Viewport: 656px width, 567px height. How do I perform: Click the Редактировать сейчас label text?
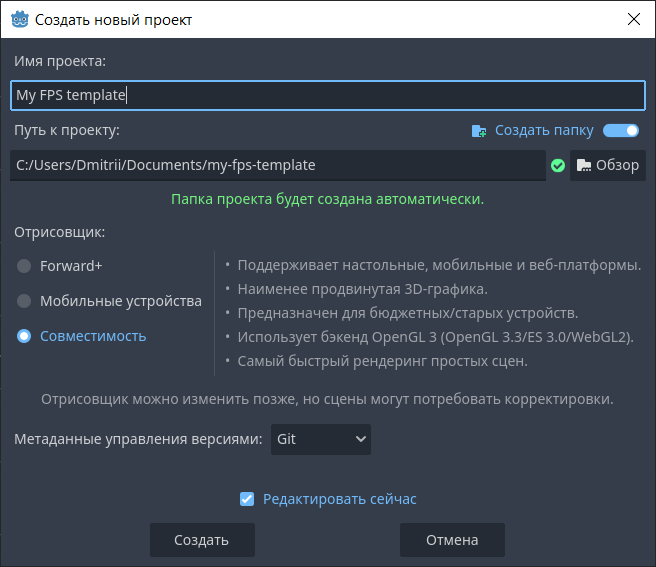point(339,499)
